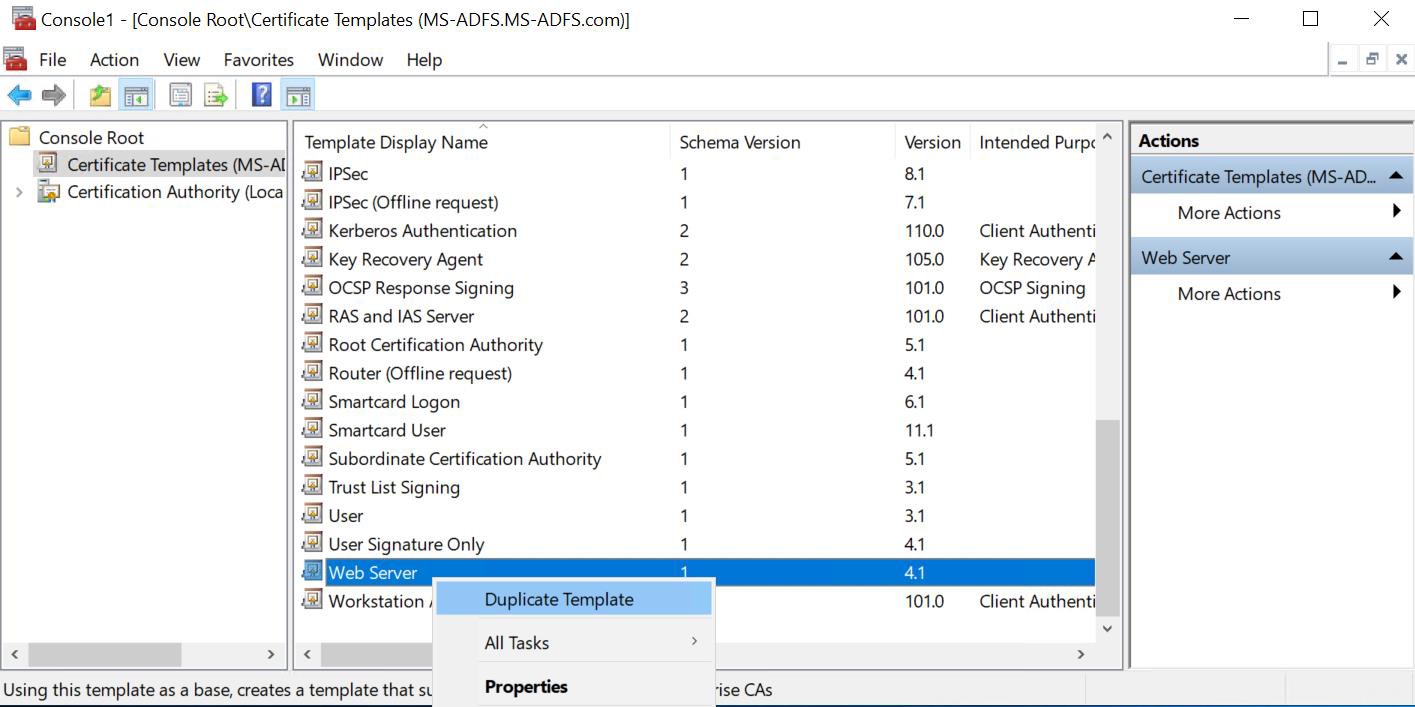Expand the Certification Authority tree node

(19, 192)
